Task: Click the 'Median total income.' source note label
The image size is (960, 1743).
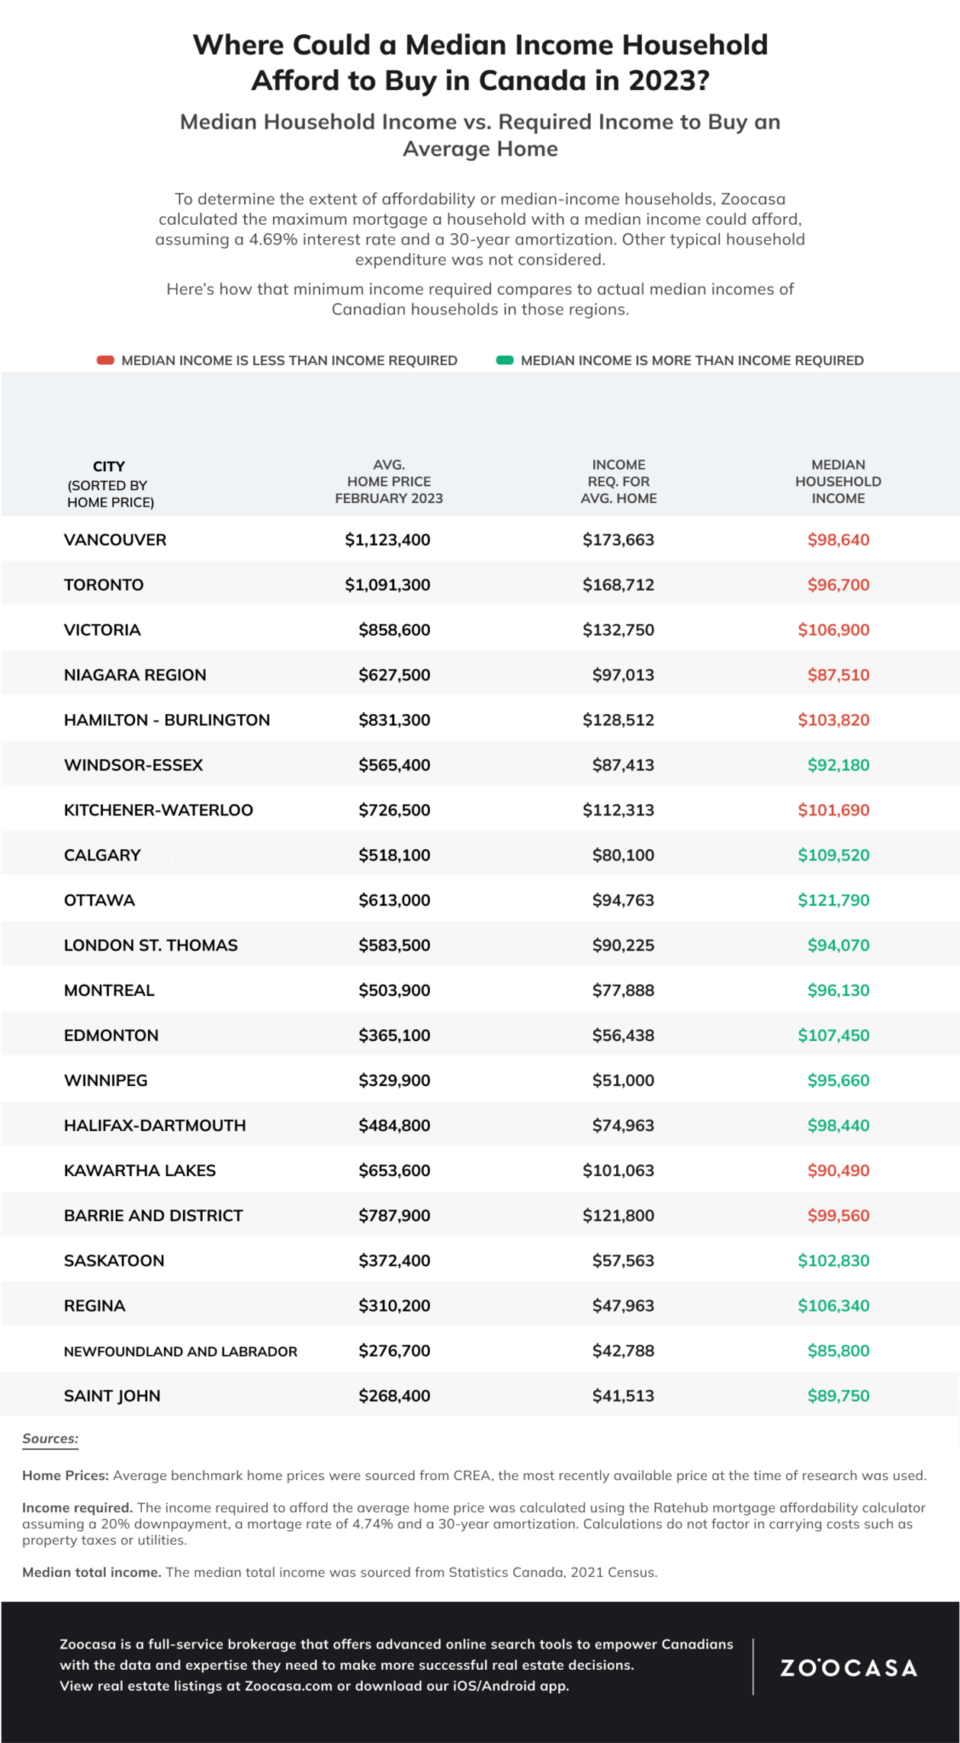Action: [92, 1572]
